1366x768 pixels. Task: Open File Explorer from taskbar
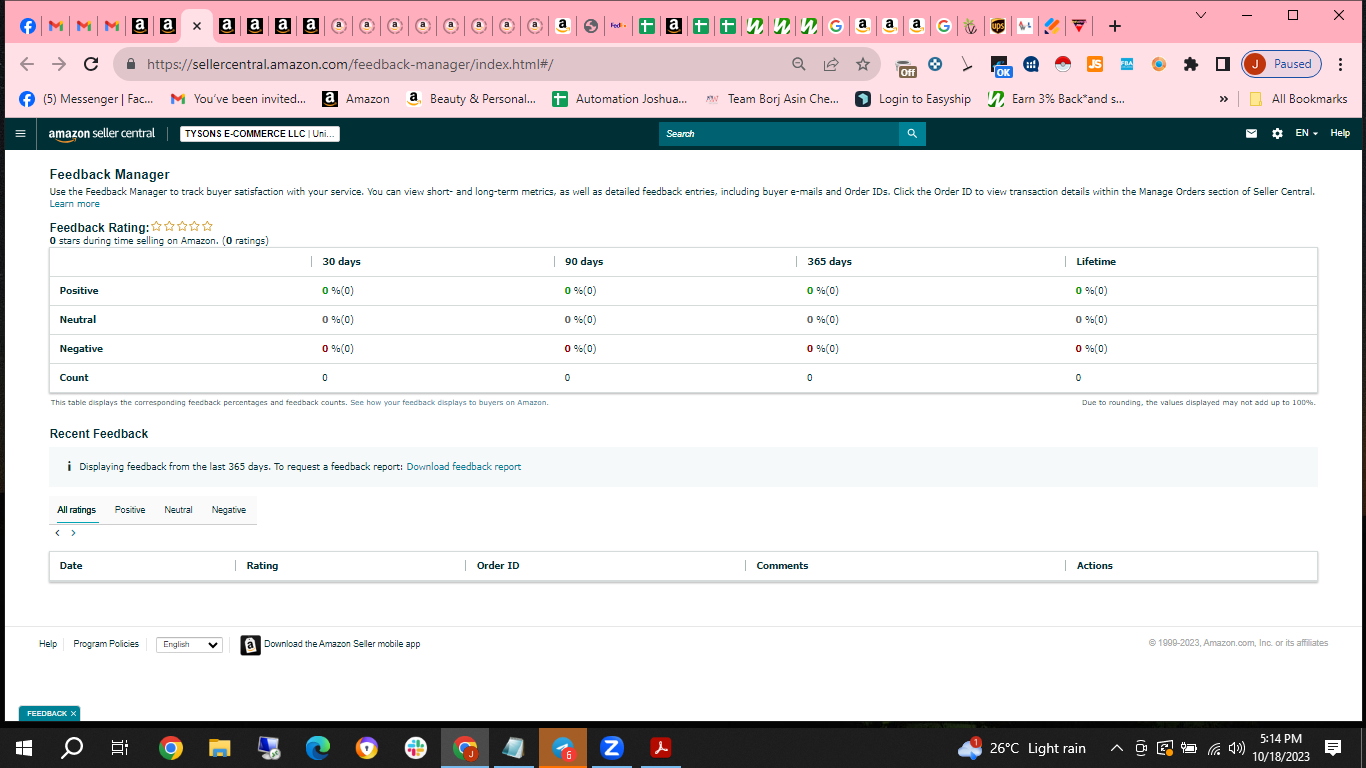click(x=219, y=748)
